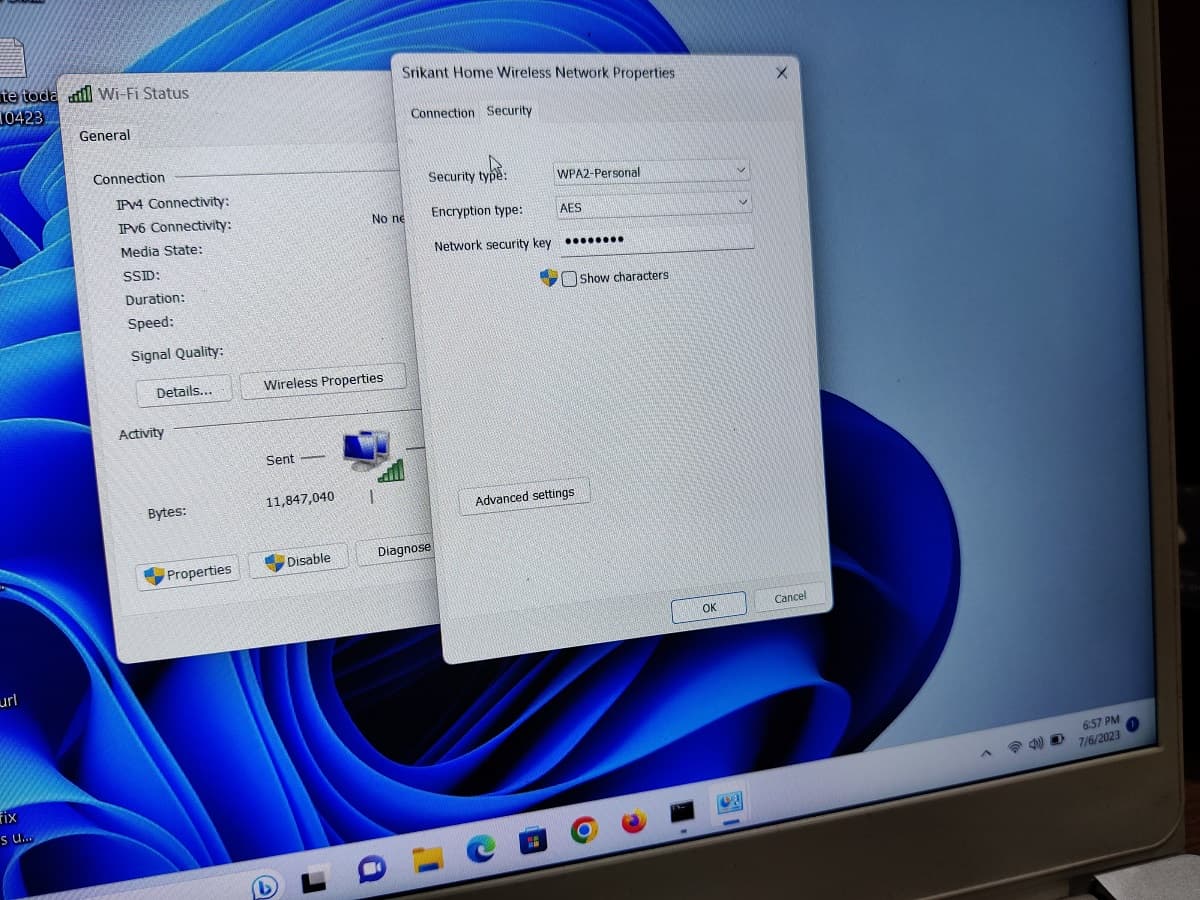This screenshot has width=1200, height=900.
Task: Open Task View from the taskbar
Action: 315,879
